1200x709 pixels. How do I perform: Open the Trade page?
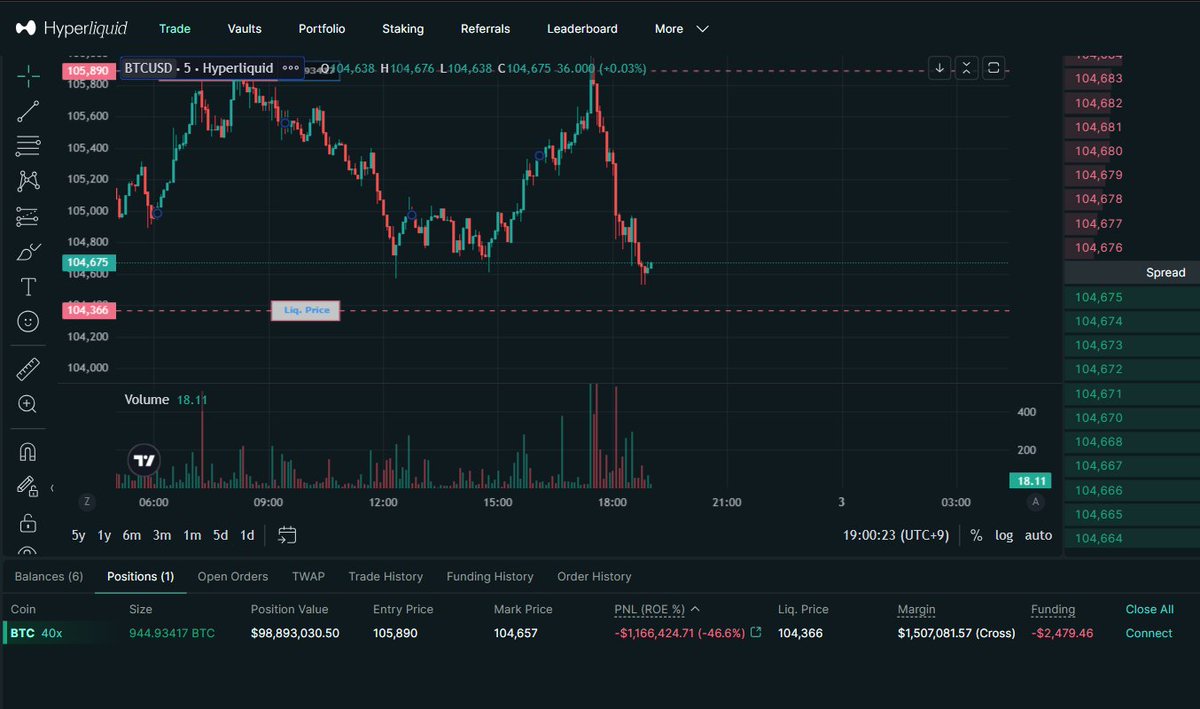click(x=175, y=29)
